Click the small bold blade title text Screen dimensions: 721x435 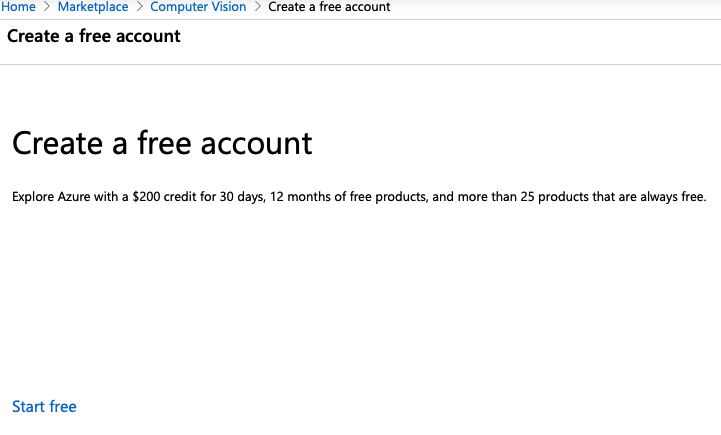point(94,37)
